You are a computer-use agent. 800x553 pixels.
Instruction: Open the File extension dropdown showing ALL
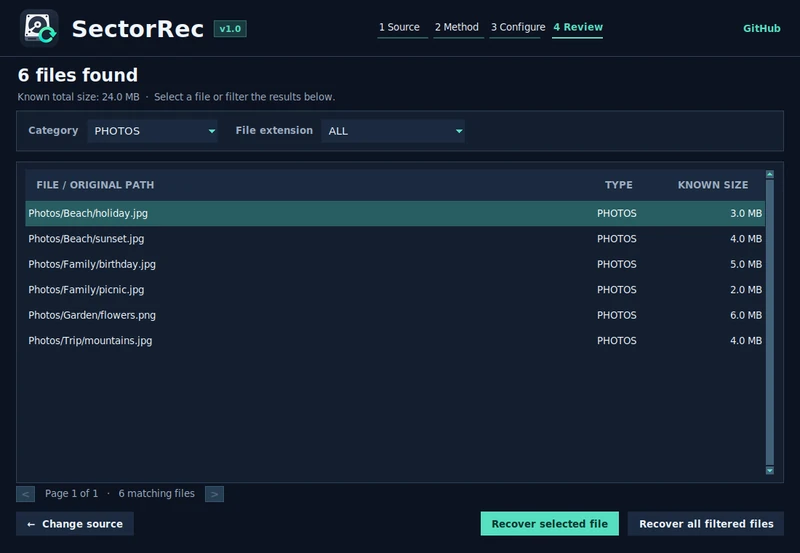[x=393, y=131]
